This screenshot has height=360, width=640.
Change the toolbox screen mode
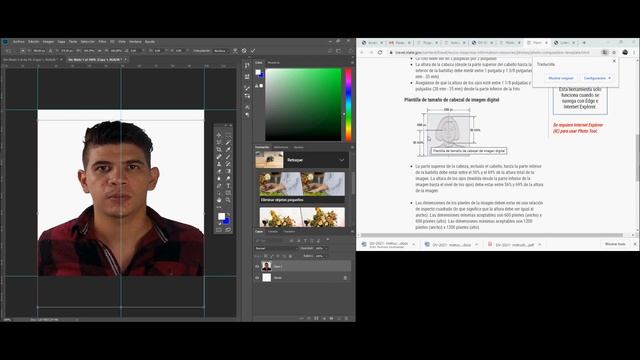pos(228,230)
